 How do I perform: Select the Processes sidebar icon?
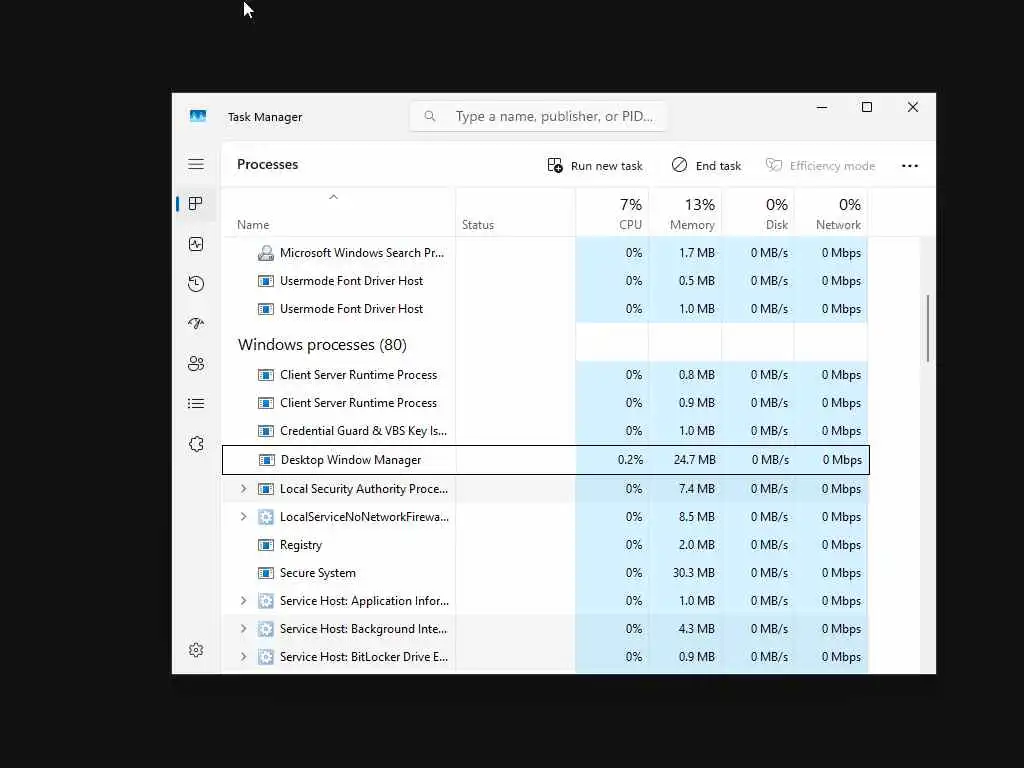(195, 204)
